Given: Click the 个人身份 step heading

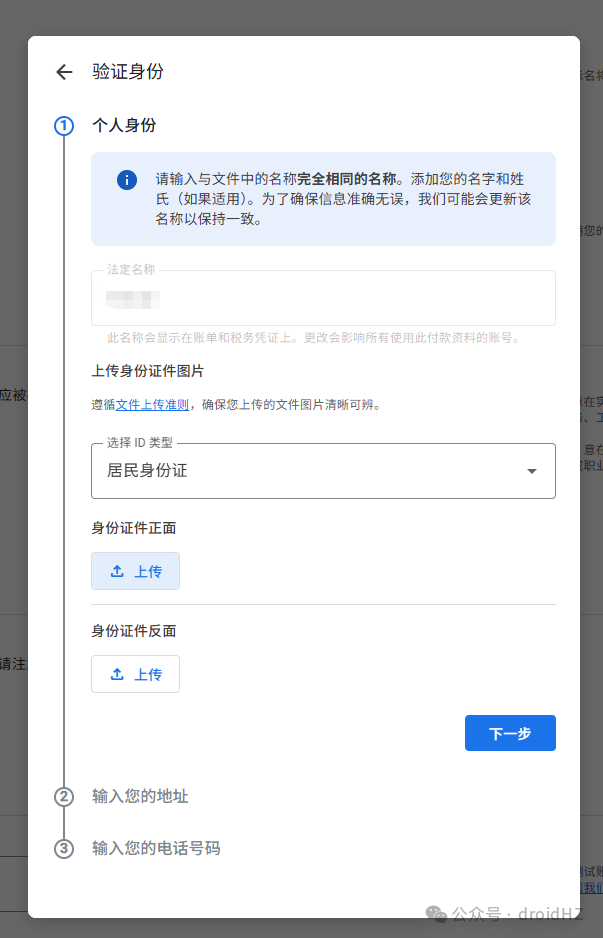Looking at the screenshot, I should coord(124,125).
